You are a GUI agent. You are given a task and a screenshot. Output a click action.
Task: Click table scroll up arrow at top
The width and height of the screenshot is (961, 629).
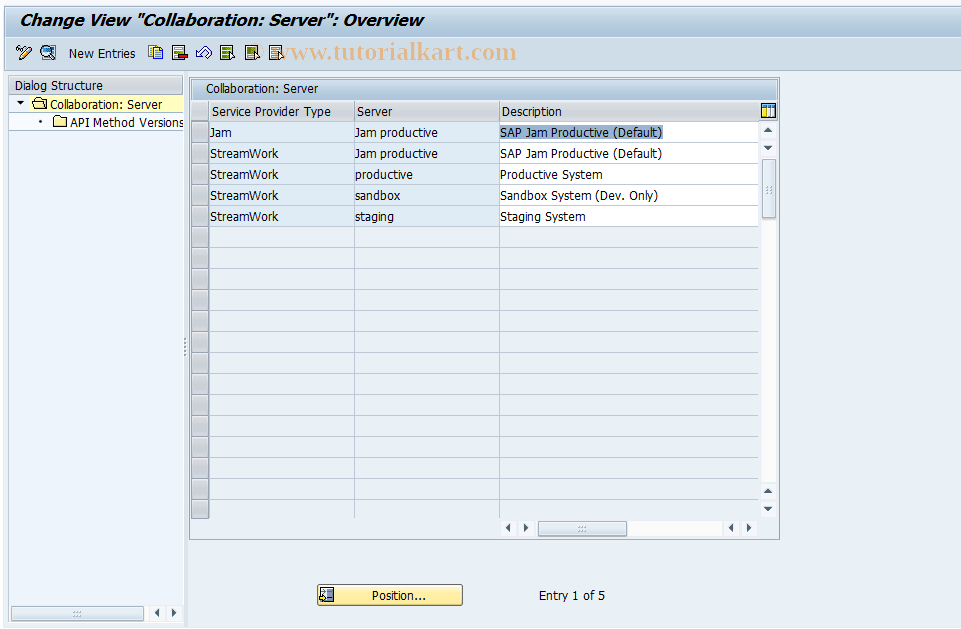point(768,131)
